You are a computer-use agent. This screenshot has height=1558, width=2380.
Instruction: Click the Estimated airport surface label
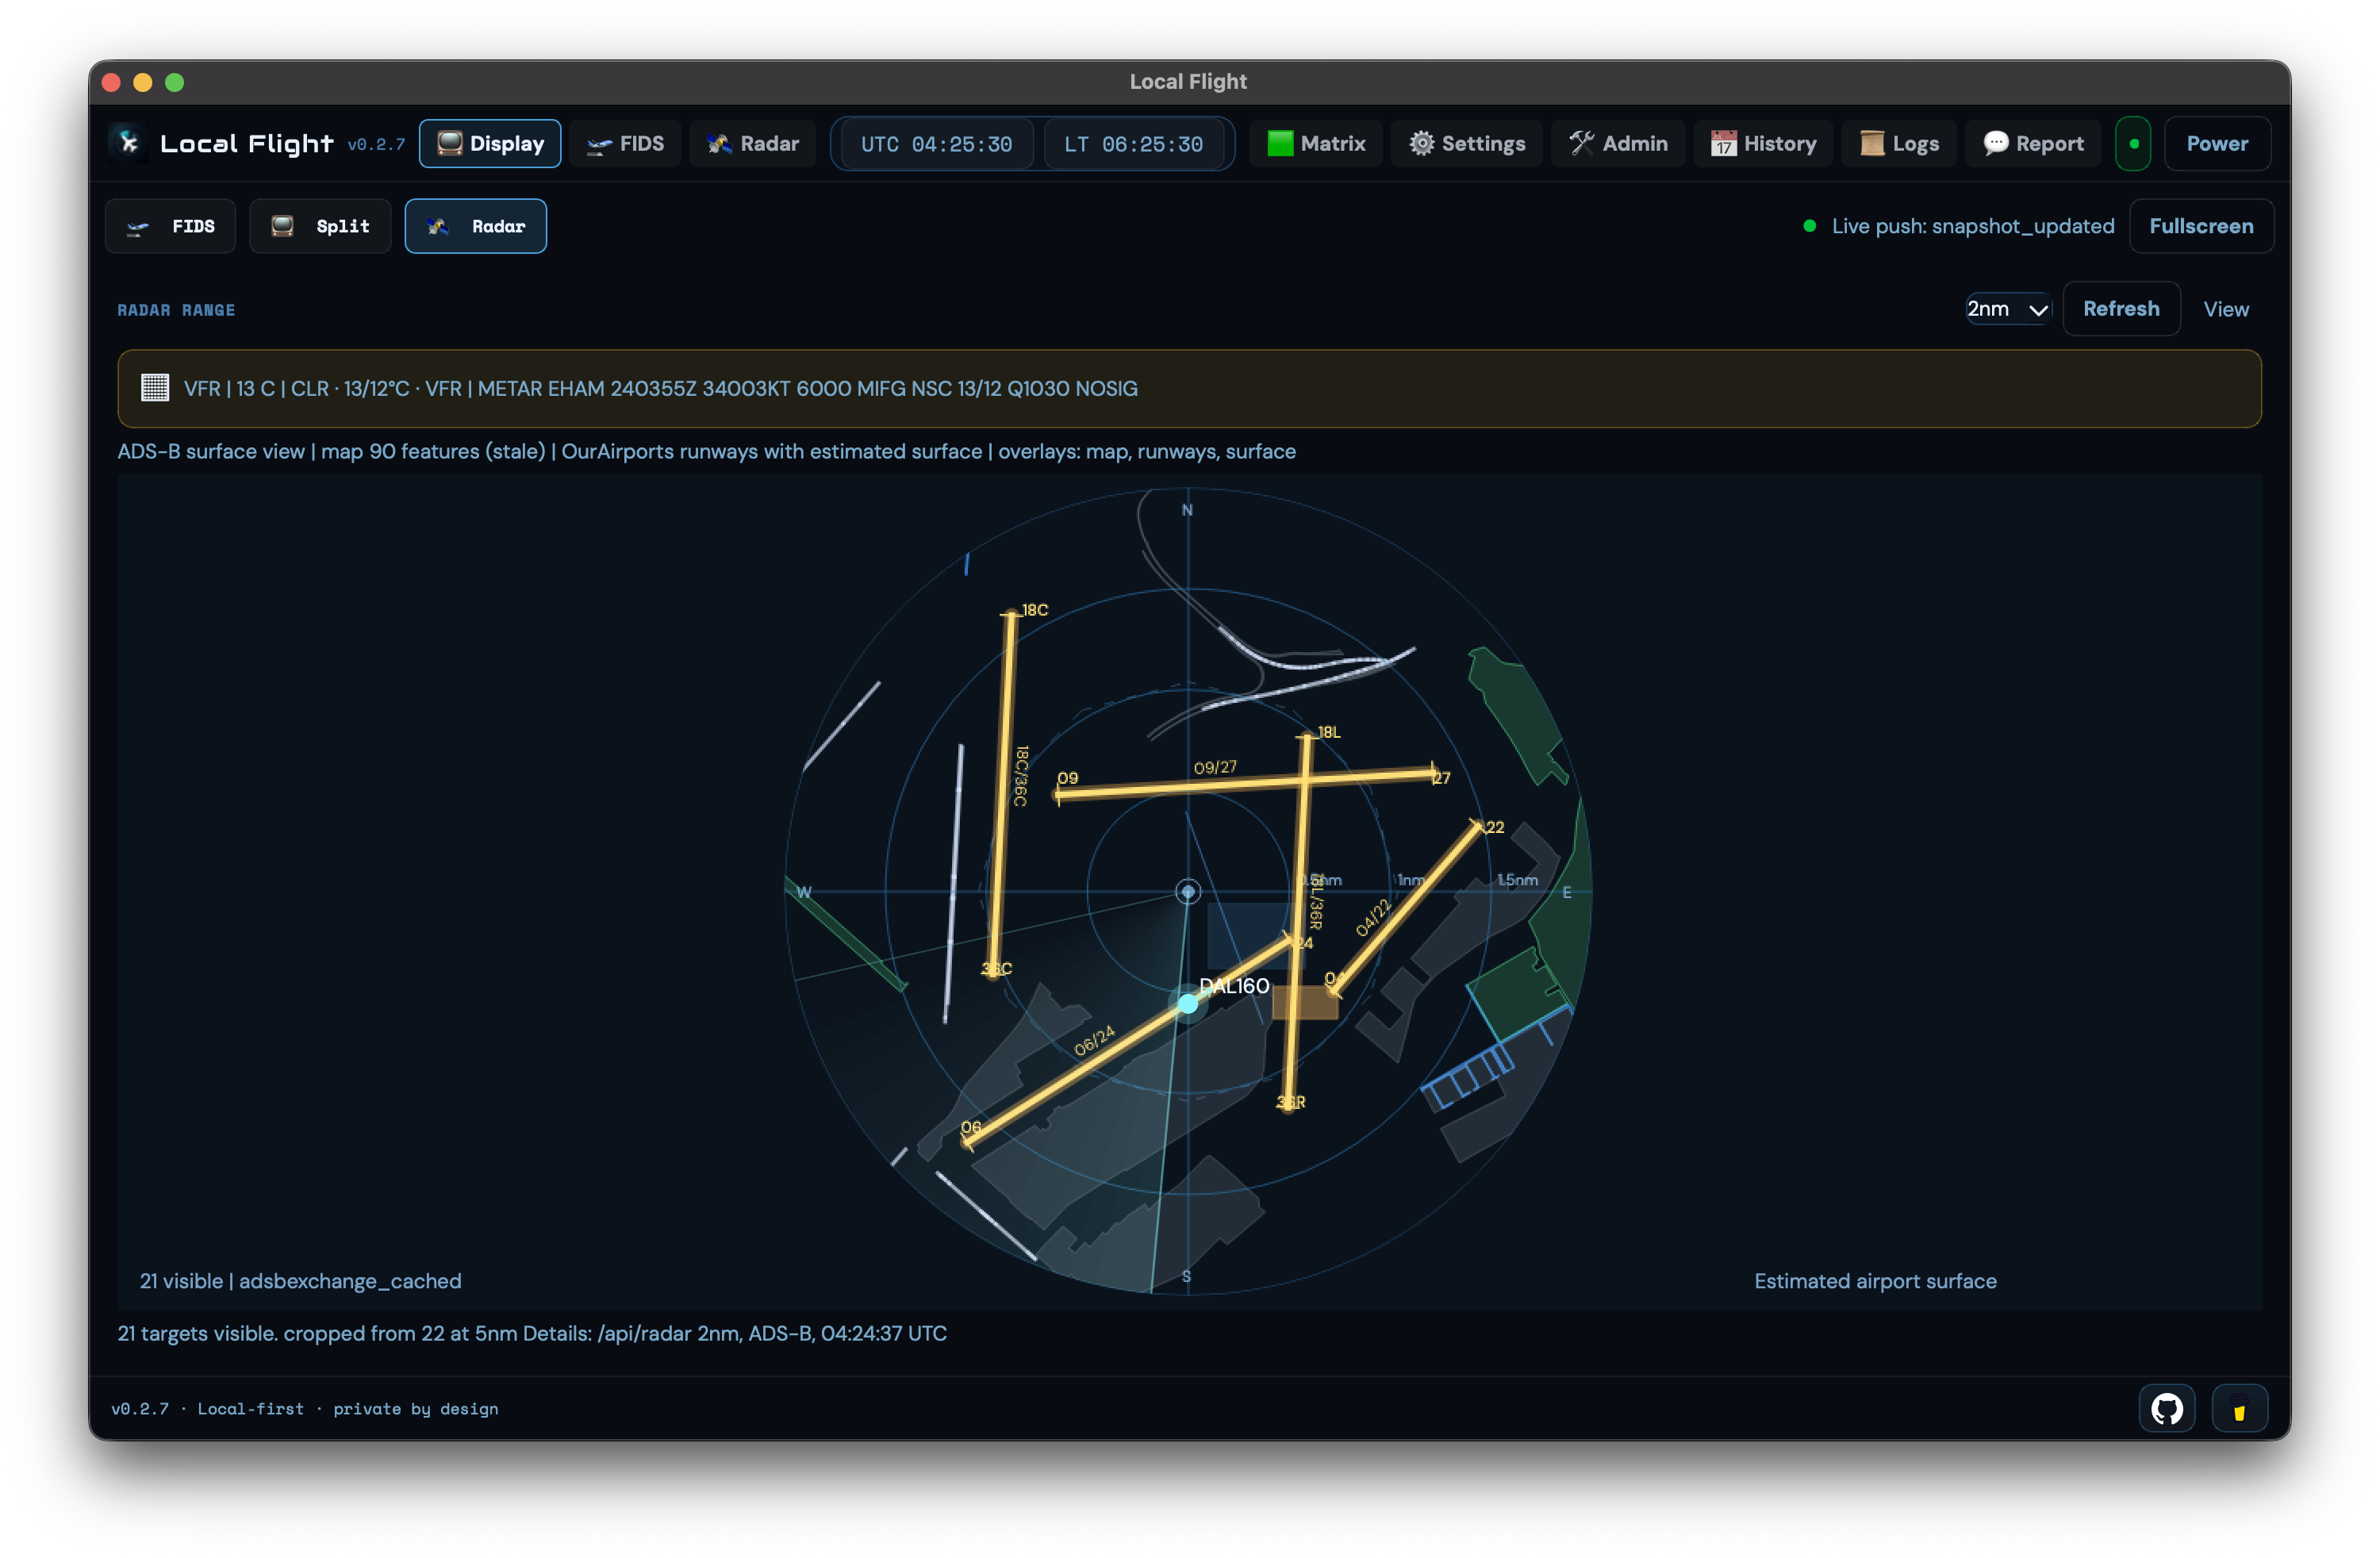point(1875,1281)
